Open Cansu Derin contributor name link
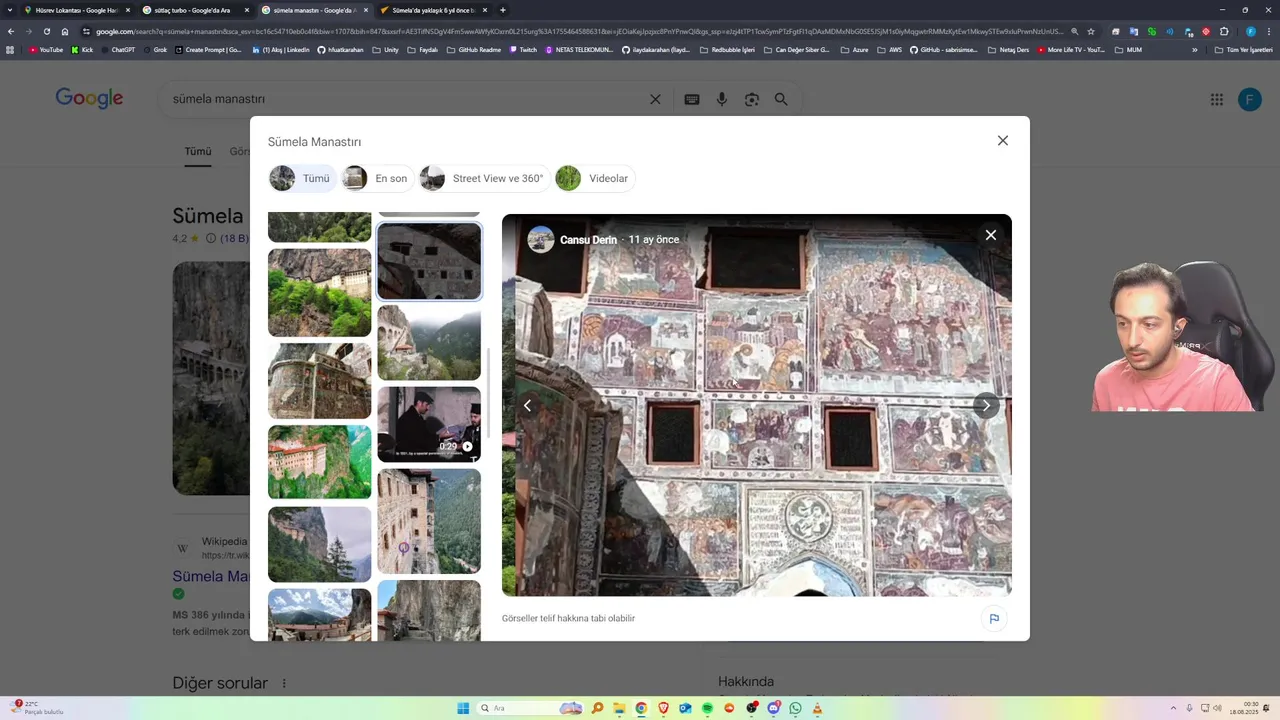Screen dimensions: 1280x720 tap(588, 240)
